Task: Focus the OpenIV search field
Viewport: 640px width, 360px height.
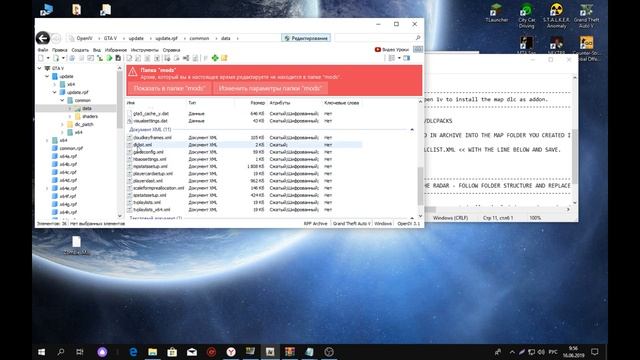Action: point(378,38)
